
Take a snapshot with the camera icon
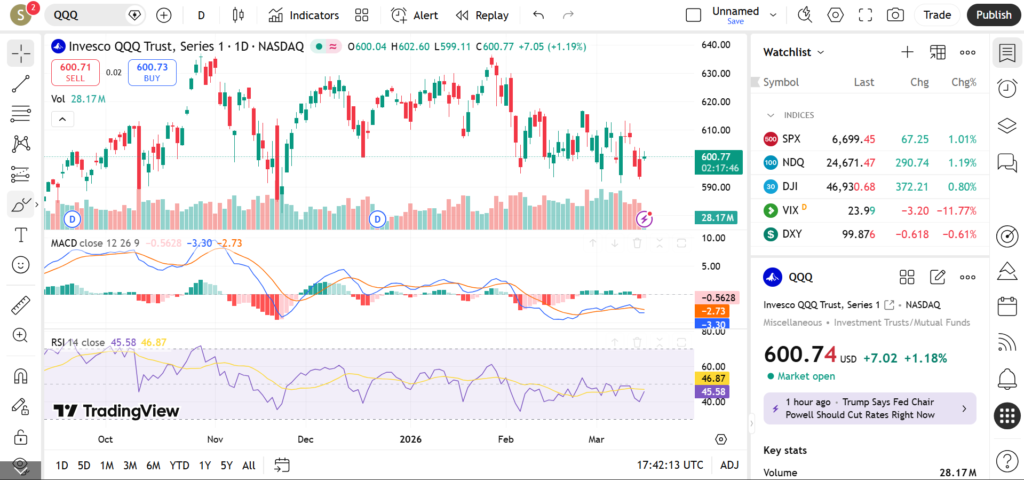click(x=895, y=15)
